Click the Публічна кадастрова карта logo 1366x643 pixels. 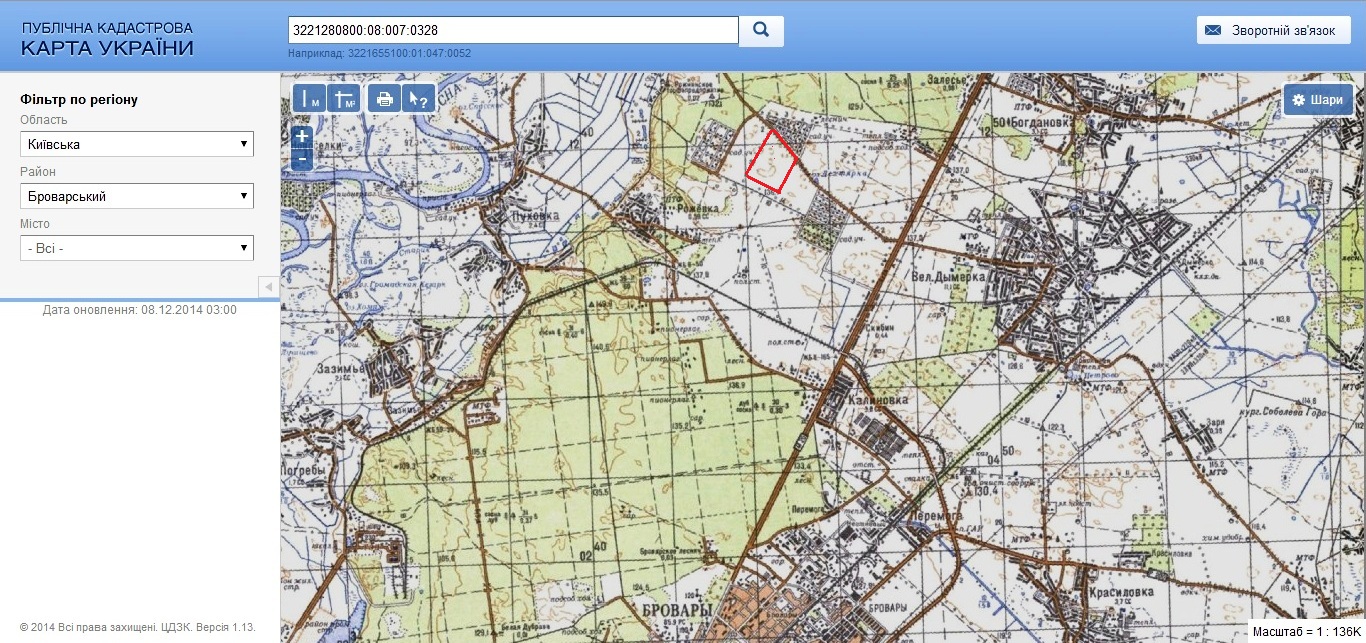pos(108,39)
